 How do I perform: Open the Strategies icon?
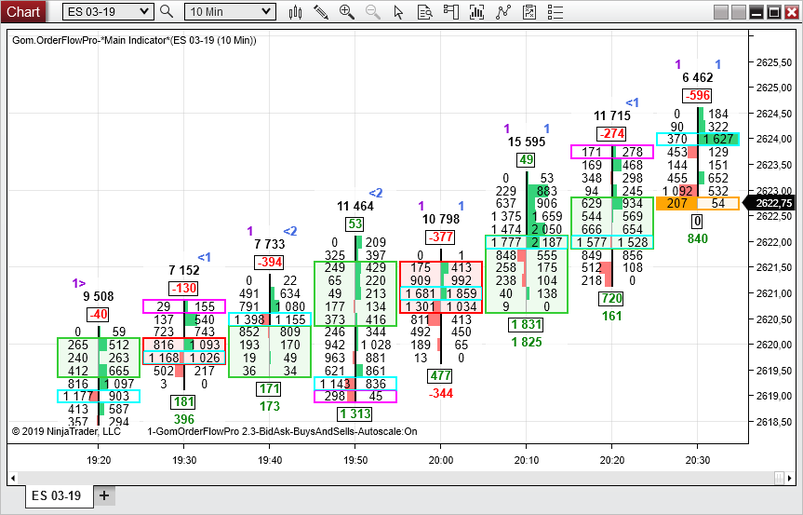click(x=503, y=12)
